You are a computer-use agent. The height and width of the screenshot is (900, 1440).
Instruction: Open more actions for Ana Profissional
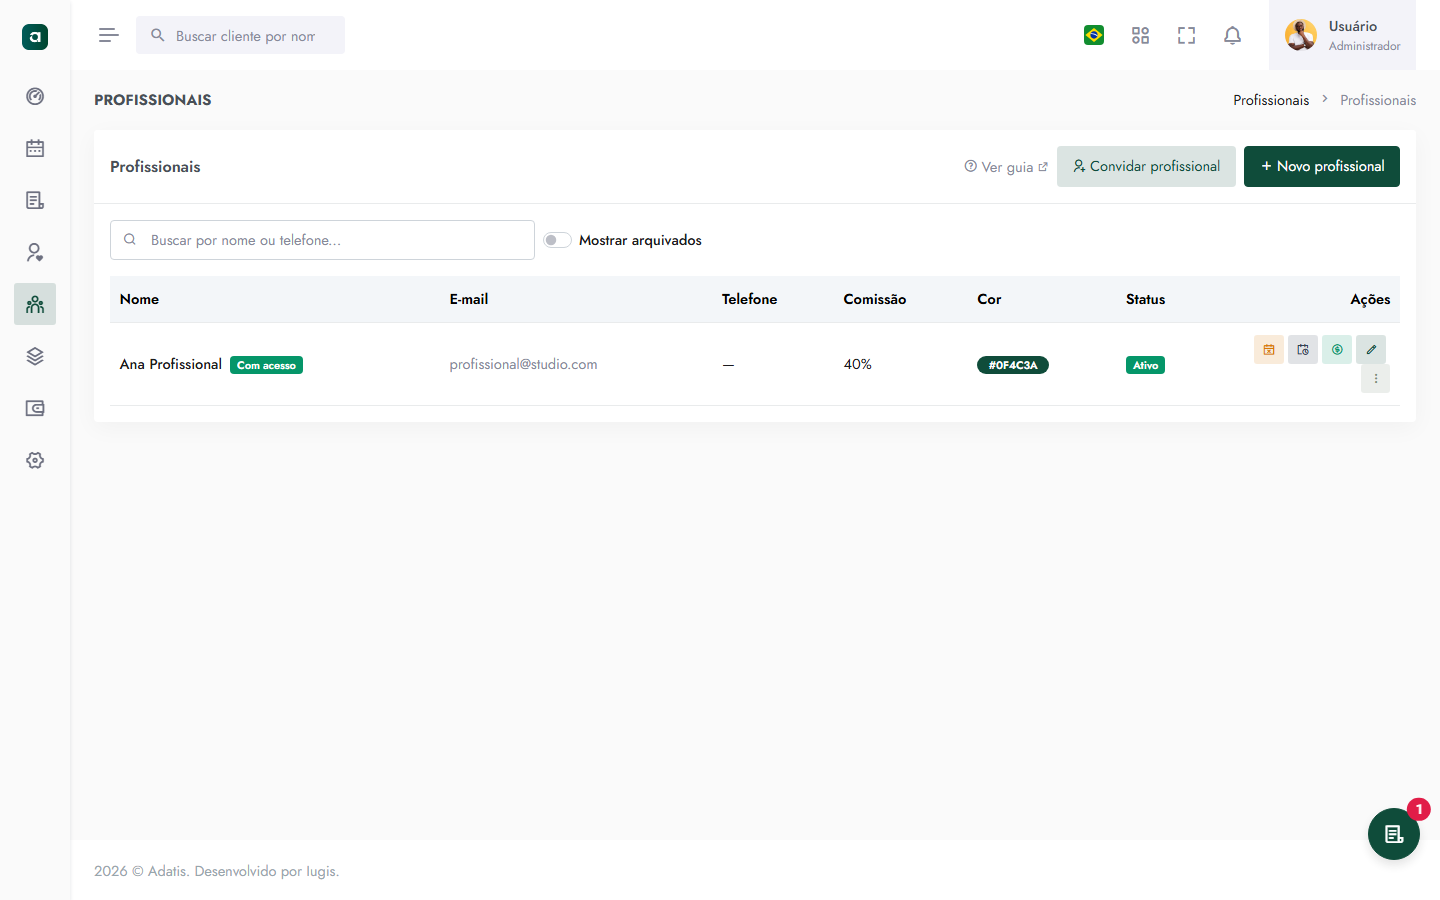[x=1376, y=378]
